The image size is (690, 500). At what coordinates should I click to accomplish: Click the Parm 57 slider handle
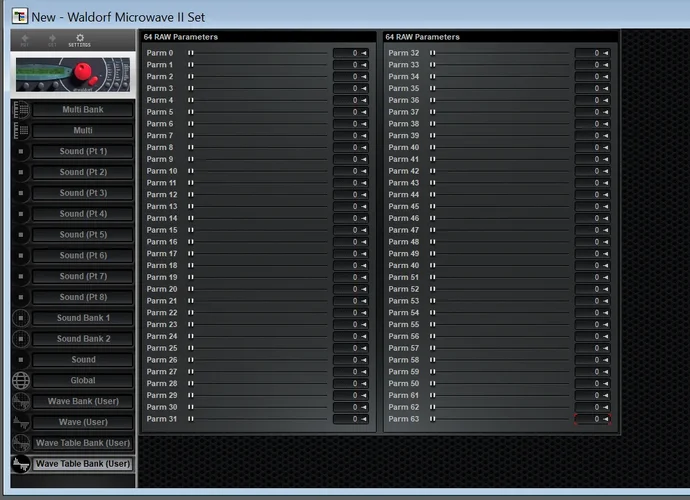click(x=433, y=348)
